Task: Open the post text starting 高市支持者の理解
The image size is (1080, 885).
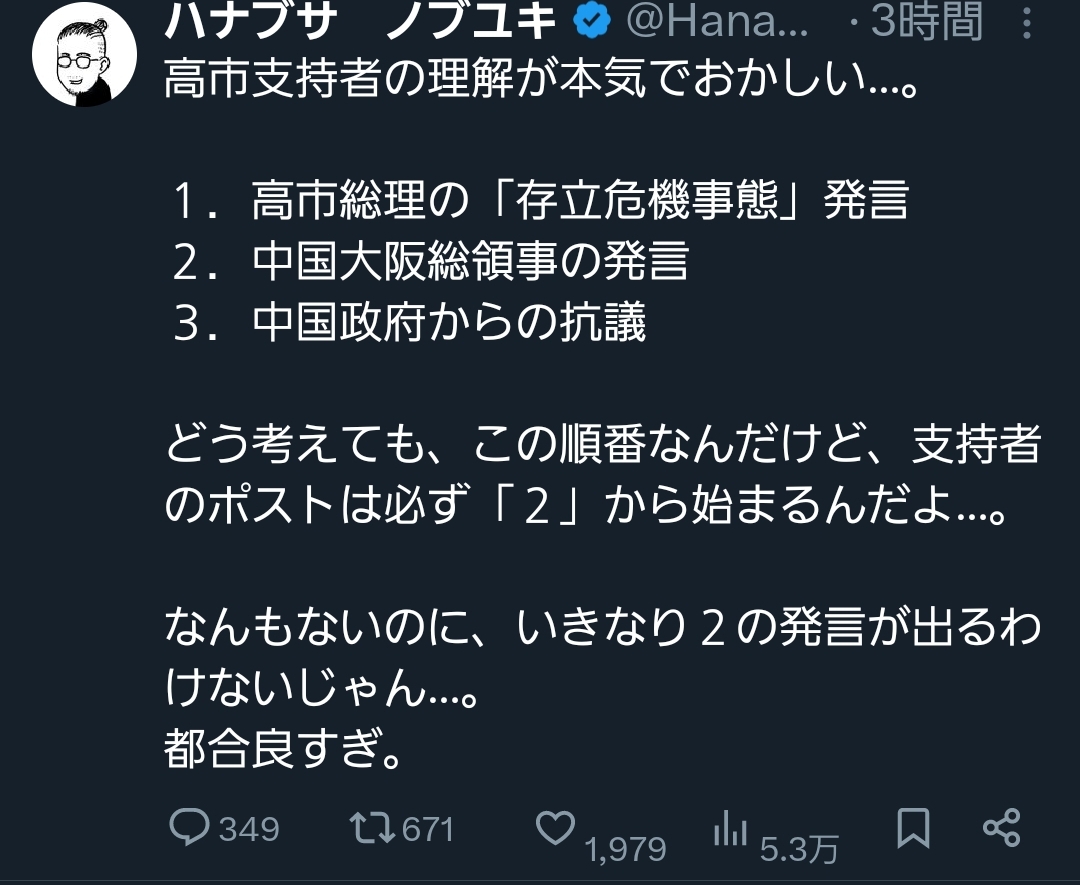Action: pos(541,78)
